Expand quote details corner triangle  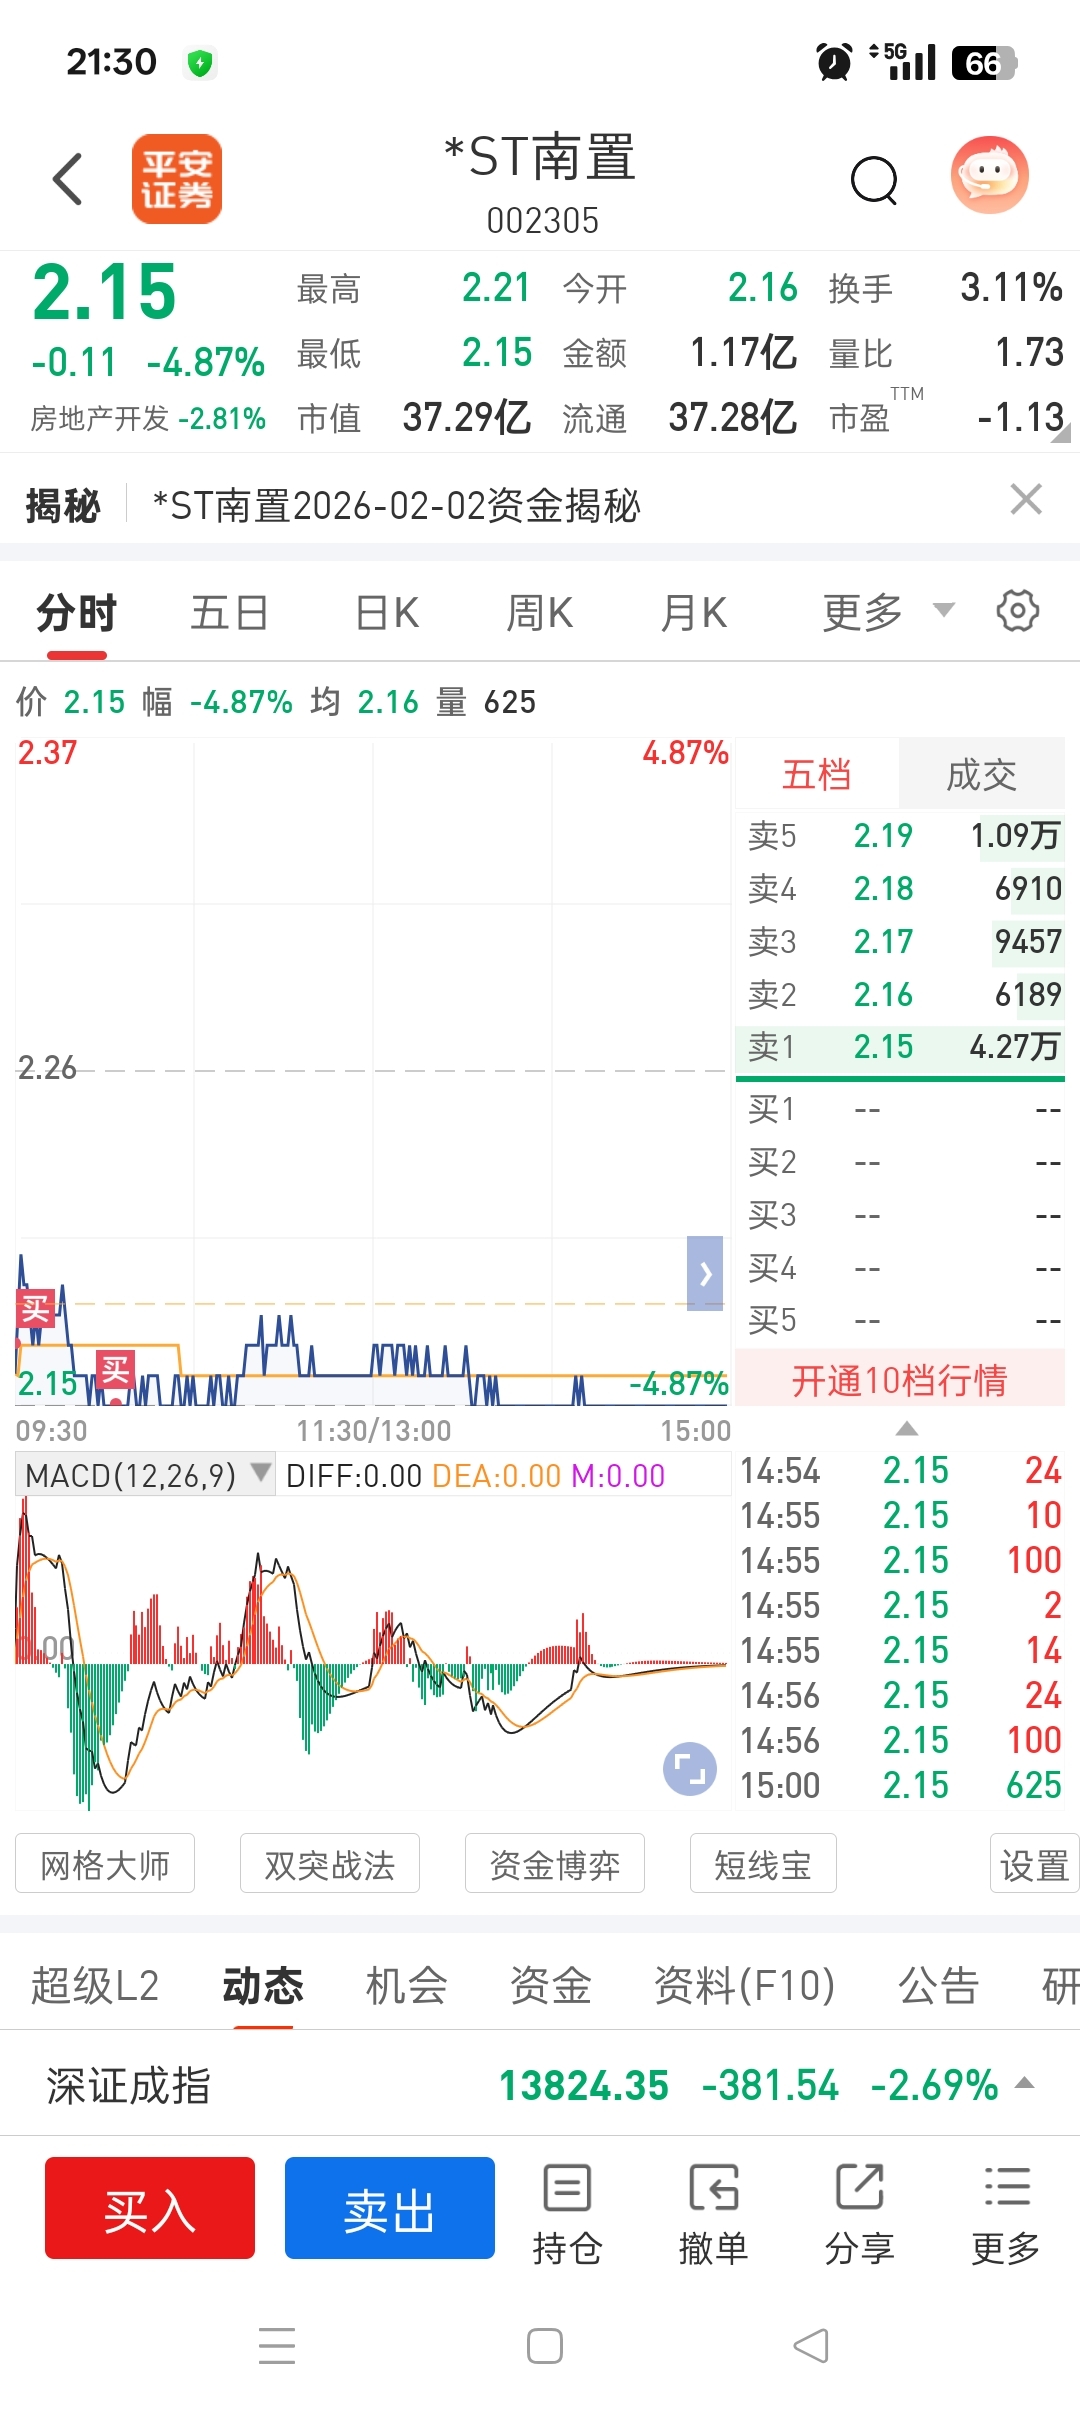[1062, 432]
